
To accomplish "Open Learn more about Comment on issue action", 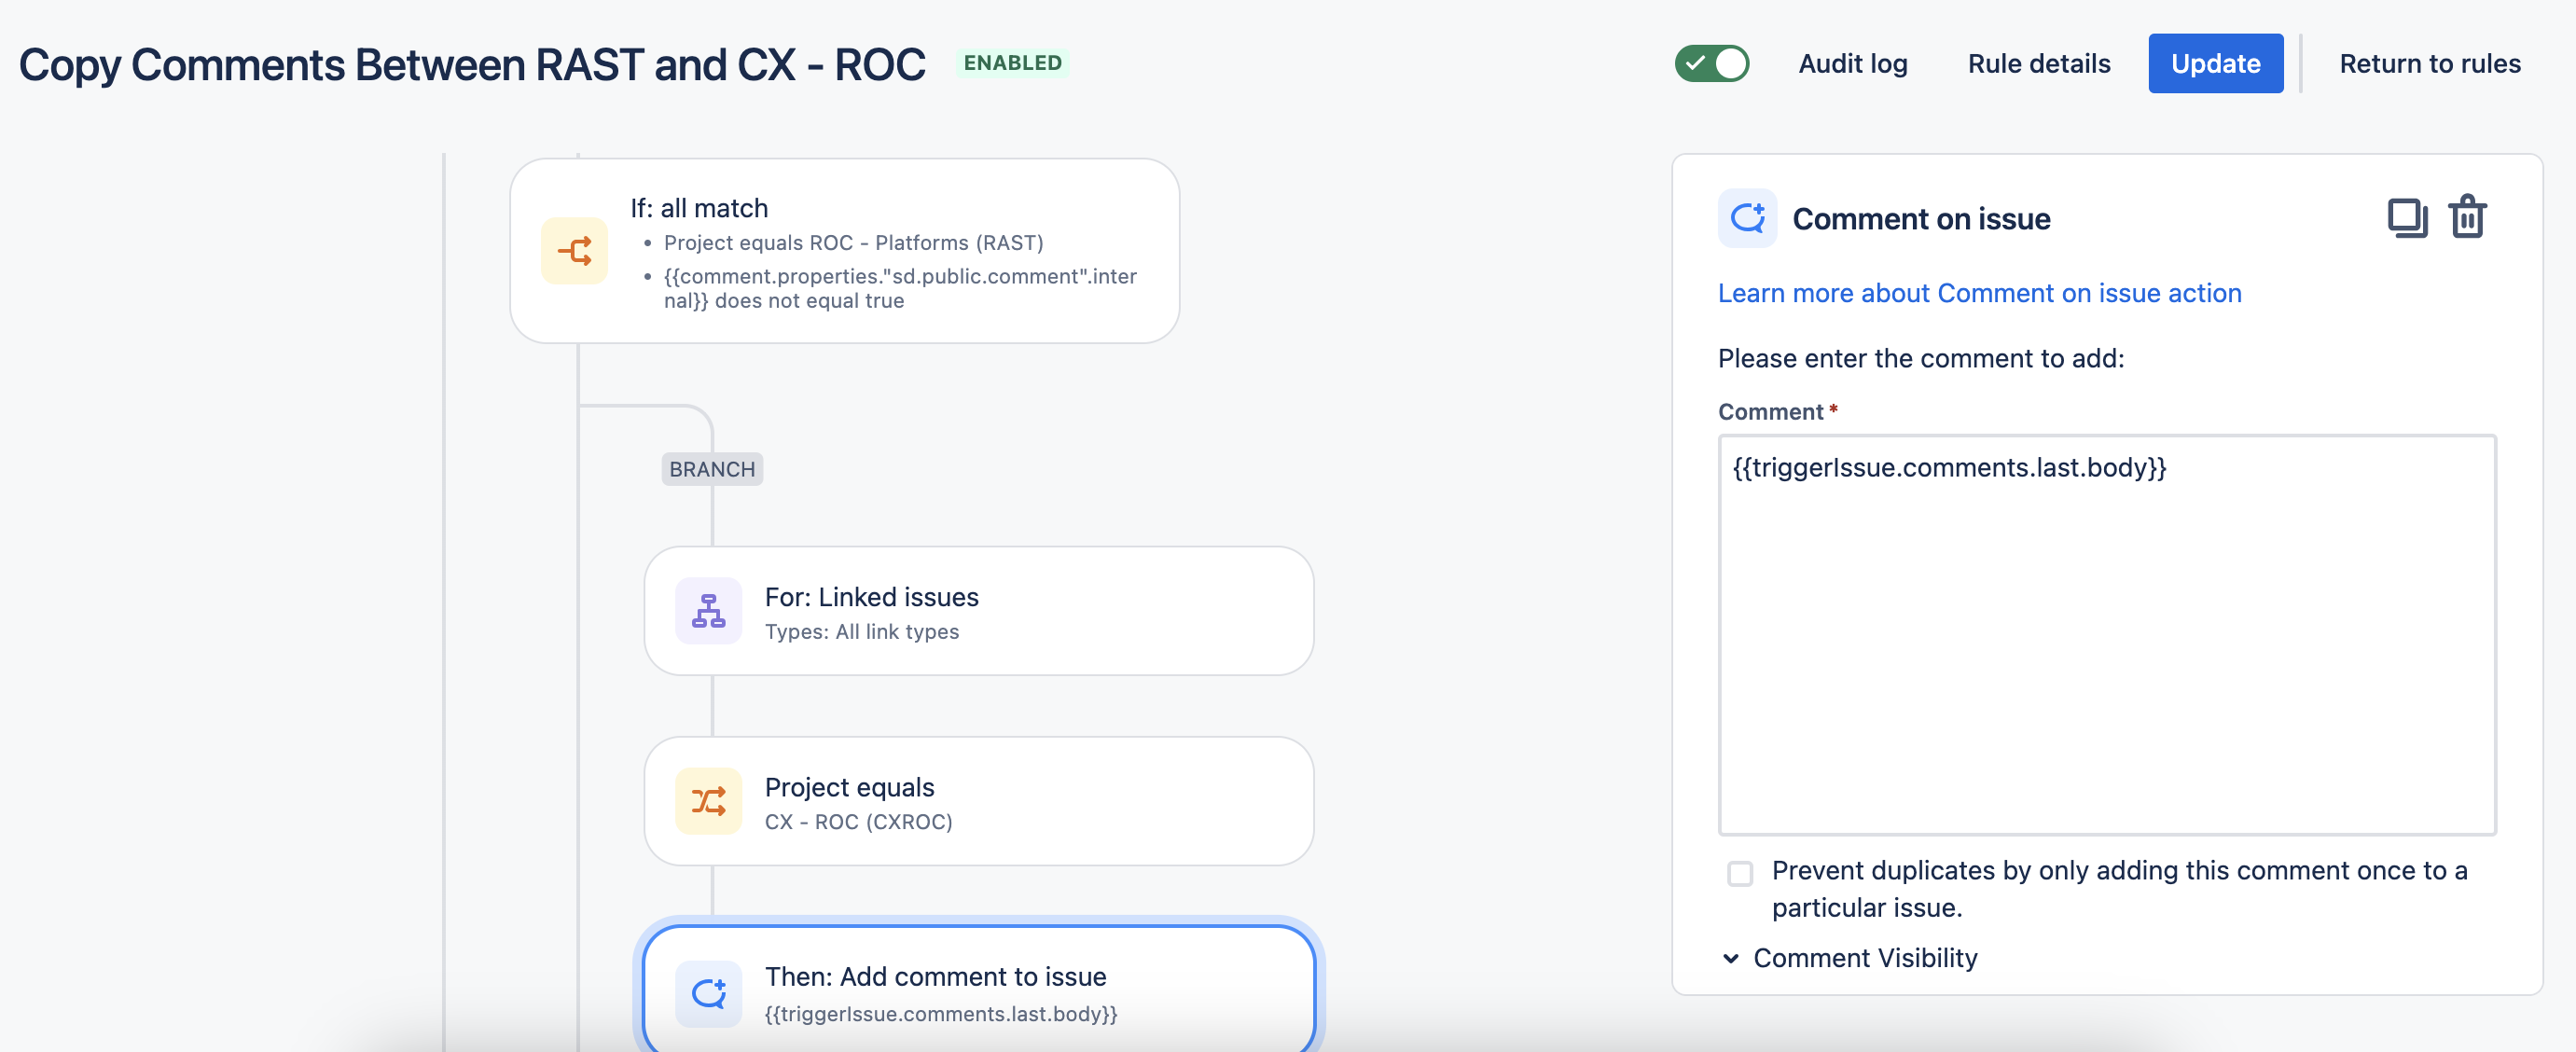I will point(1979,293).
